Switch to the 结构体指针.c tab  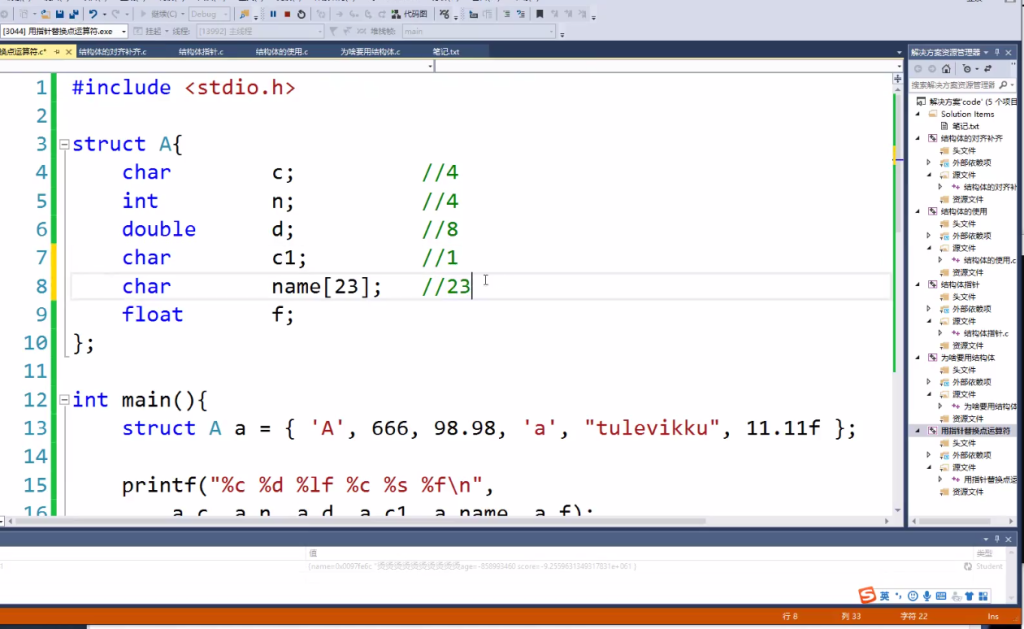point(200,52)
